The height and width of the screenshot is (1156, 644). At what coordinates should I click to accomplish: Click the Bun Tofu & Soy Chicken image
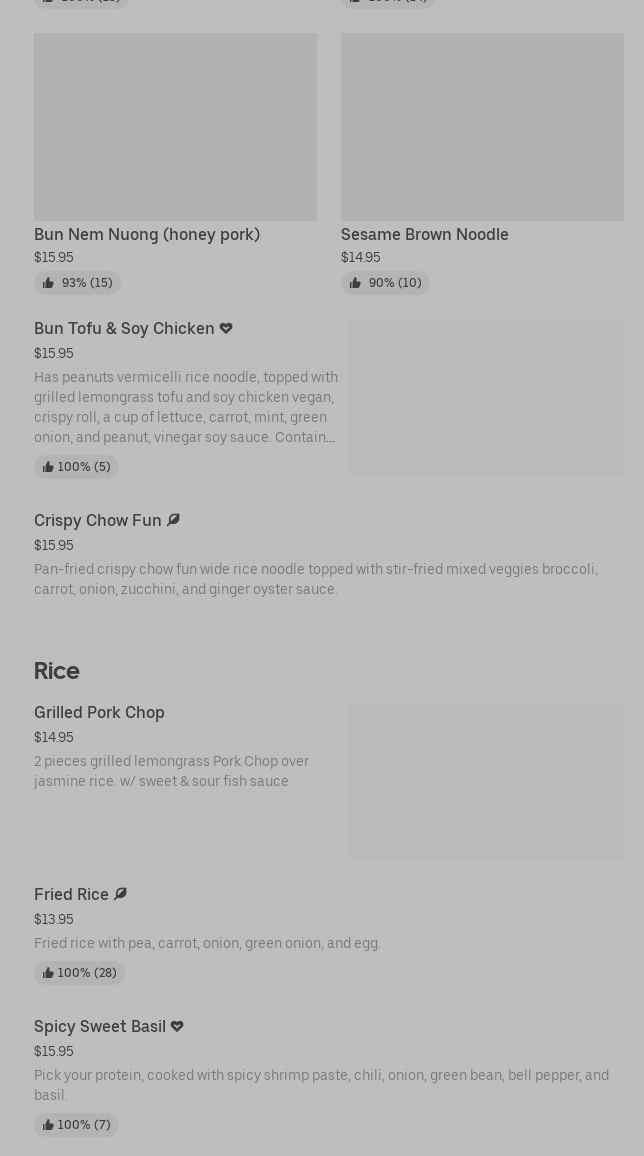pos(486,397)
